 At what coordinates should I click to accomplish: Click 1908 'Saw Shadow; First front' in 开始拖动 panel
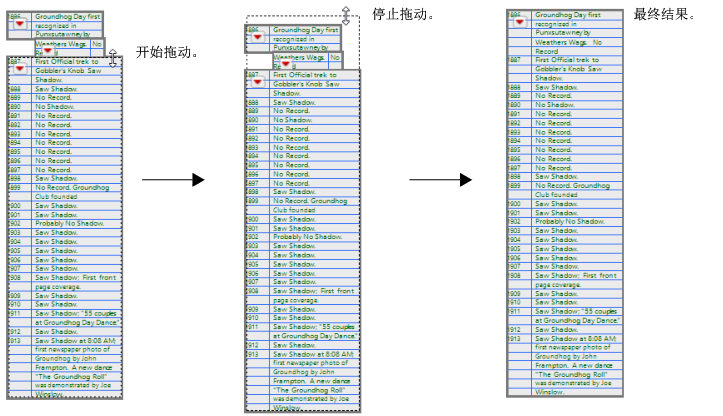[76, 278]
